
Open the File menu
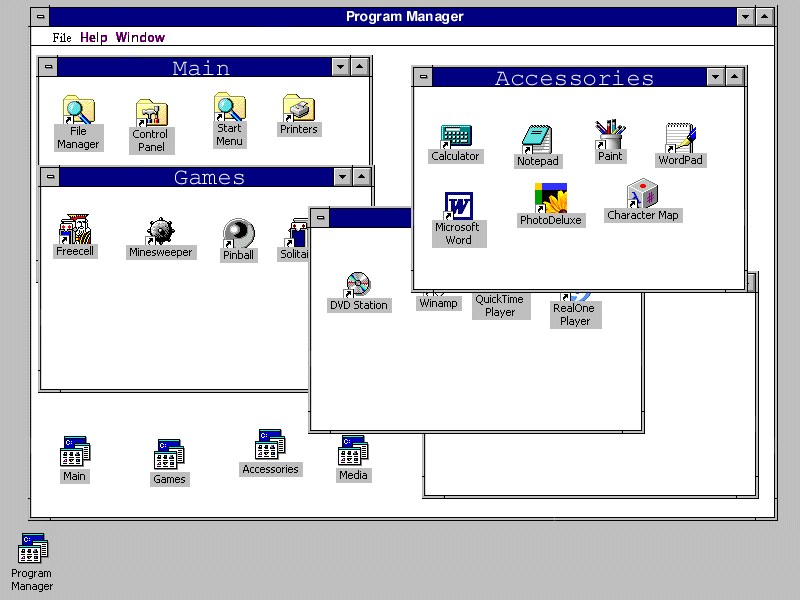(x=62, y=37)
